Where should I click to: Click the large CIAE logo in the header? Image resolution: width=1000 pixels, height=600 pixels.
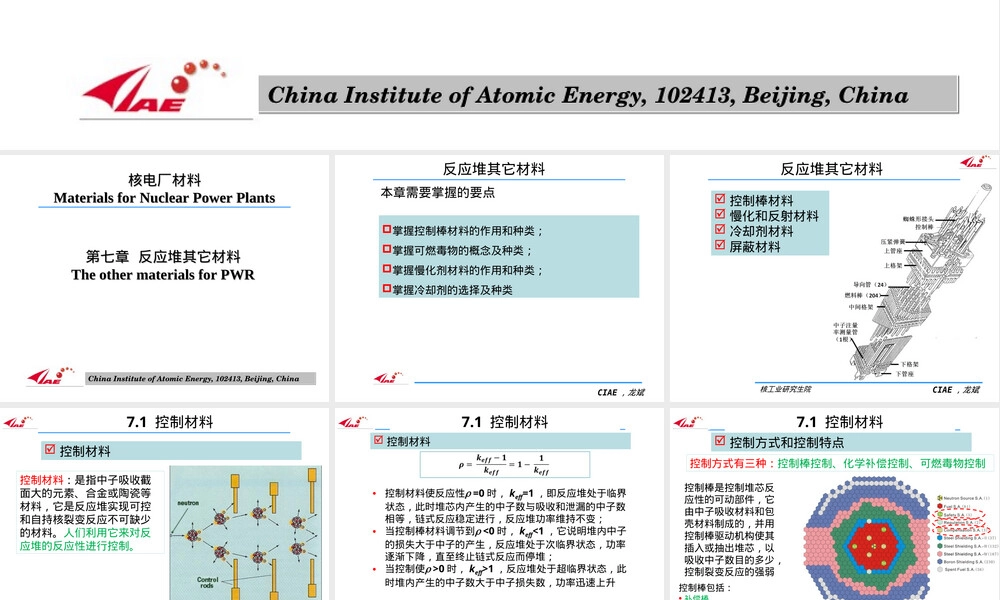coord(154,87)
